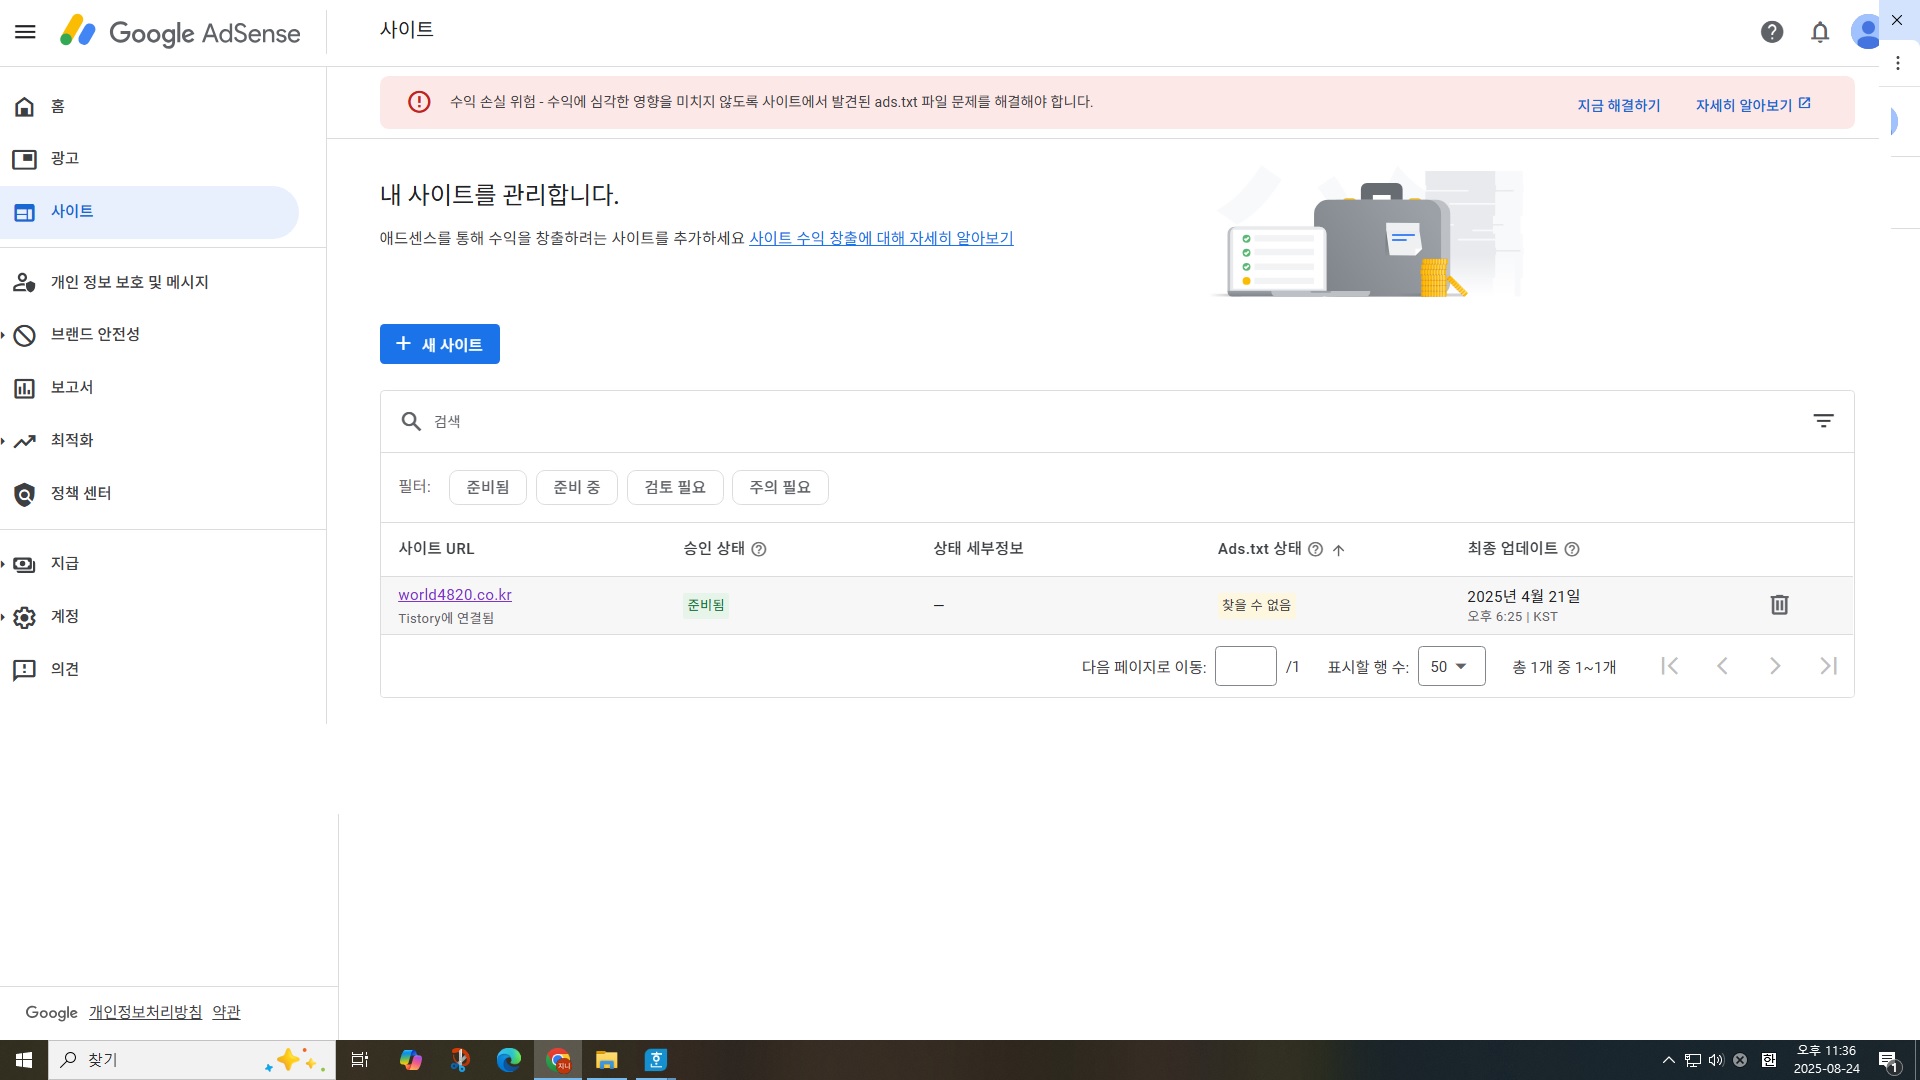Open 정책 센터 in sidebar
1920x1080 pixels.
point(81,493)
